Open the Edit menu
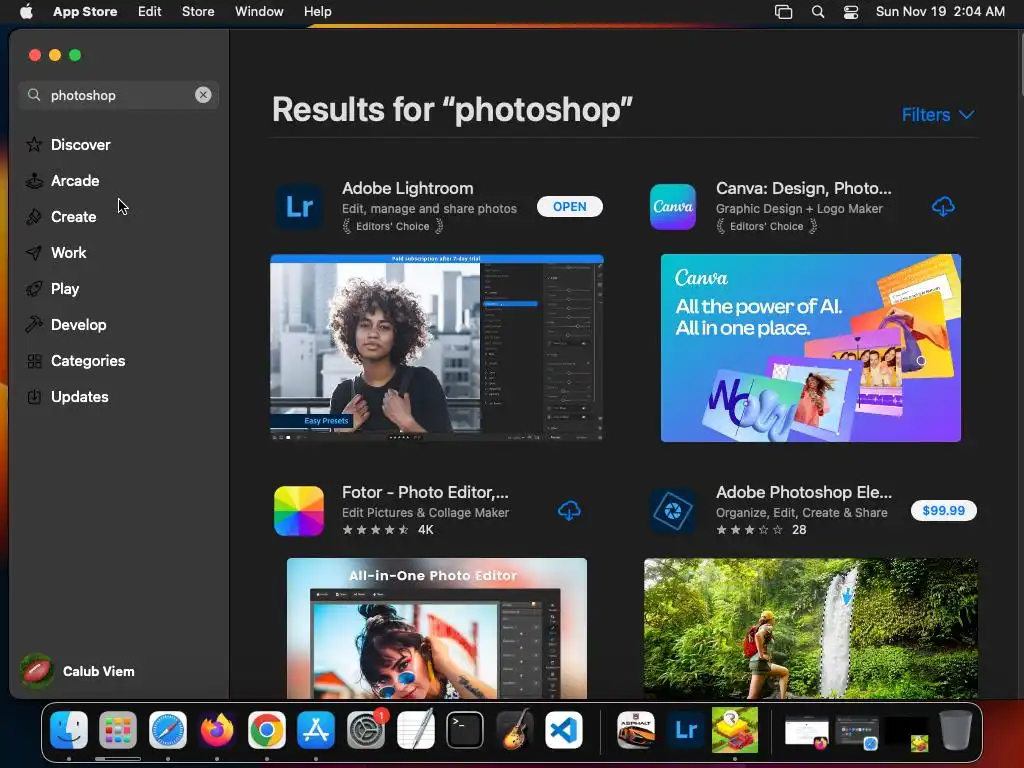The width and height of the screenshot is (1024, 768). coord(150,11)
